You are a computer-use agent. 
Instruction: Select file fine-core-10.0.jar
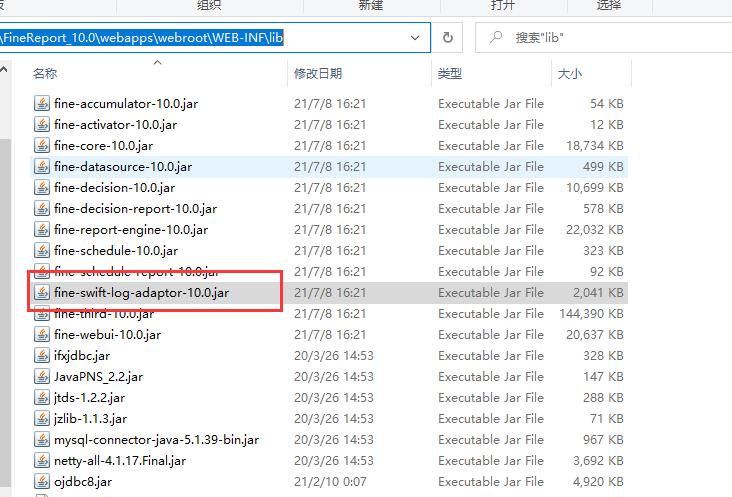(104, 145)
